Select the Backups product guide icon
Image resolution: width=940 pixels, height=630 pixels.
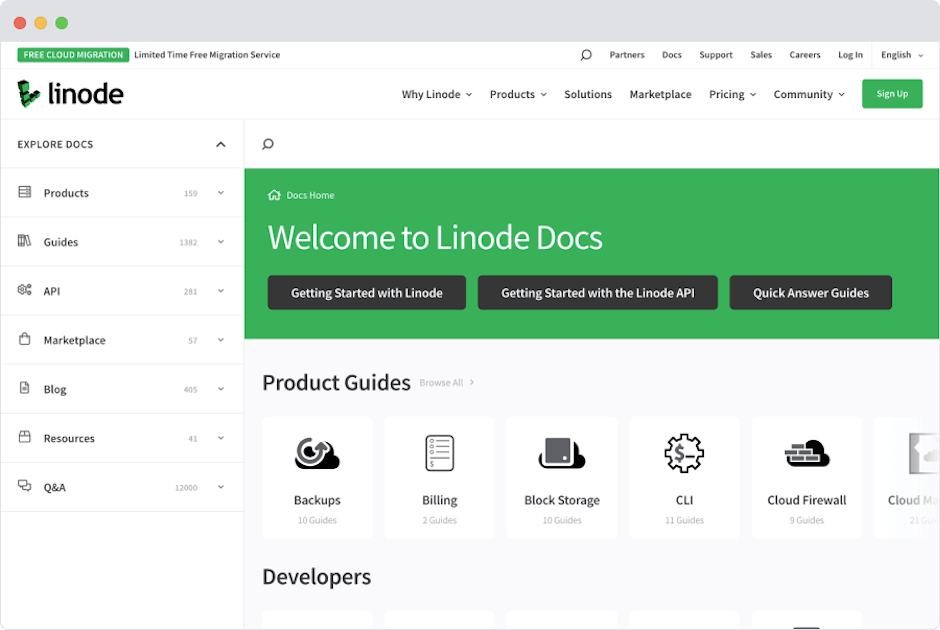(317, 452)
